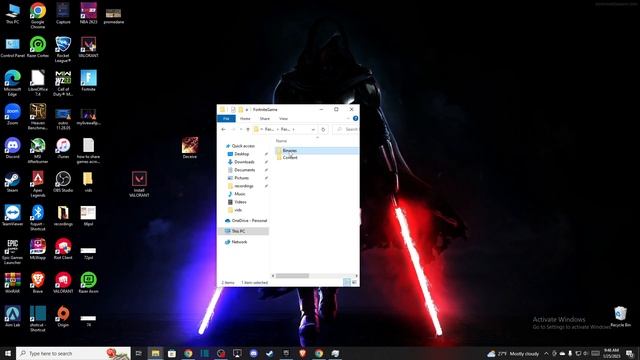
Task: Select the Aim Lab desktop icon
Action: (12, 316)
